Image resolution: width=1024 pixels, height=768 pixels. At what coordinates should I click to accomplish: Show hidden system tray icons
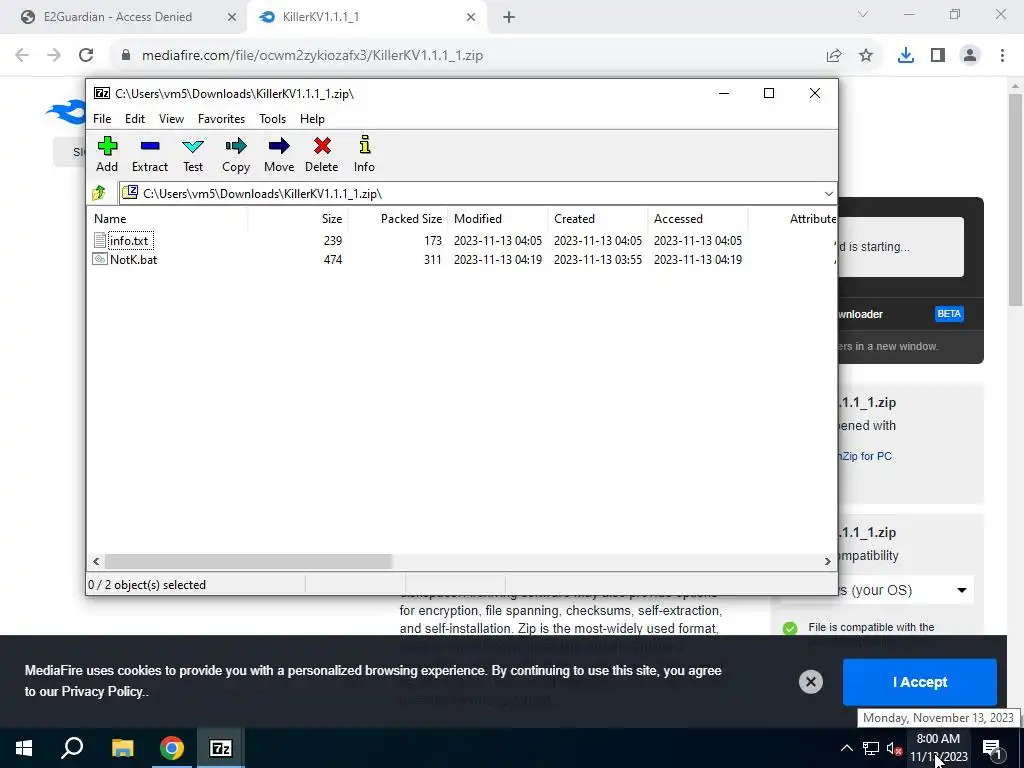coord(846,748)
